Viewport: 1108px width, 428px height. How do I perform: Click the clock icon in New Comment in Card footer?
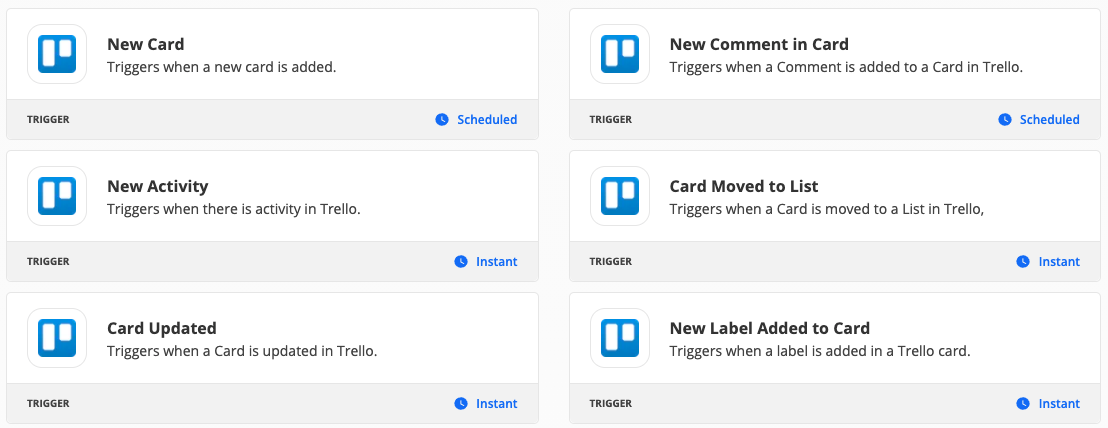click(x=1004, y=120)
